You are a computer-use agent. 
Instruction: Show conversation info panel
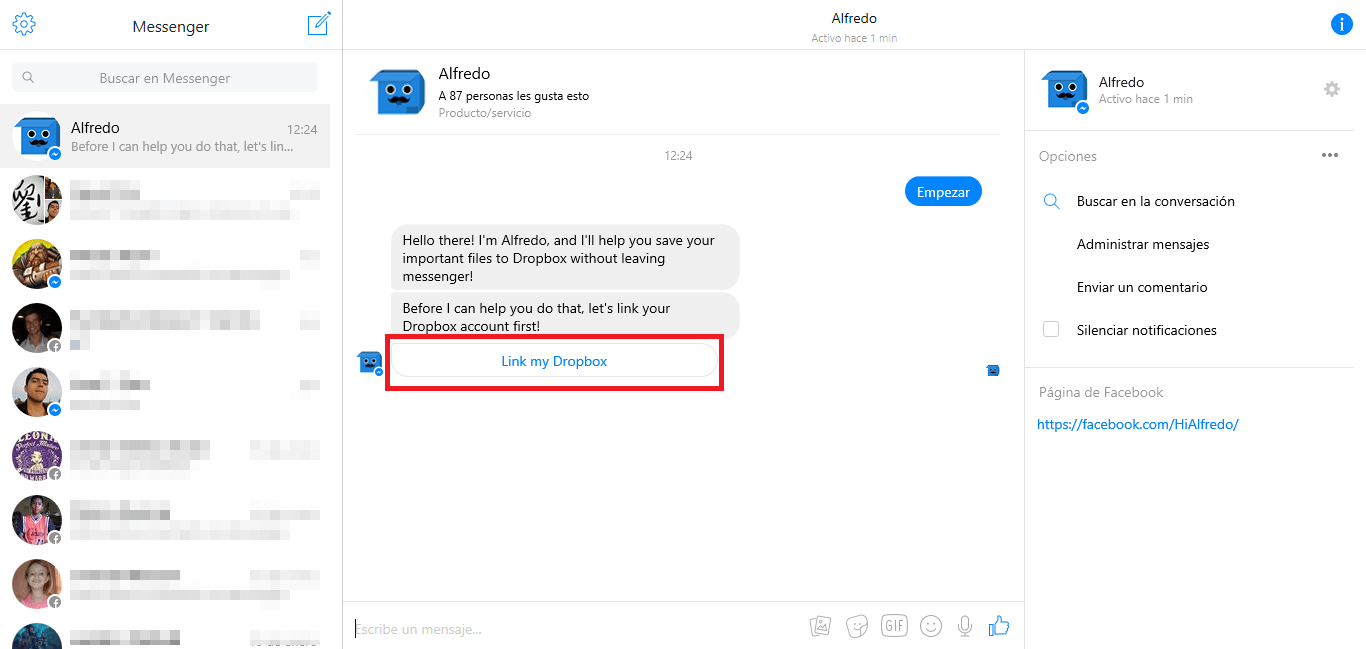pos(1342,24)
